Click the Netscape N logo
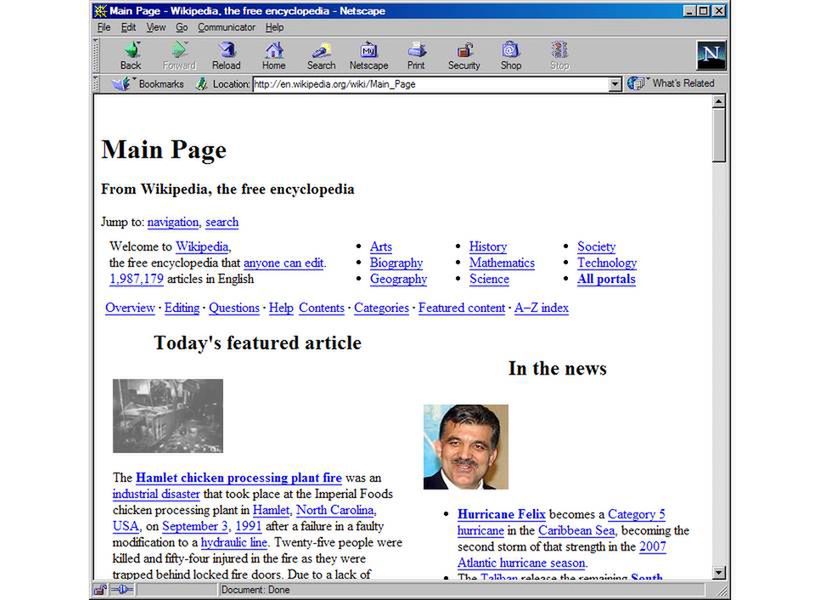Viewport: 821px width, 600px height. click(x=711, y=55)
